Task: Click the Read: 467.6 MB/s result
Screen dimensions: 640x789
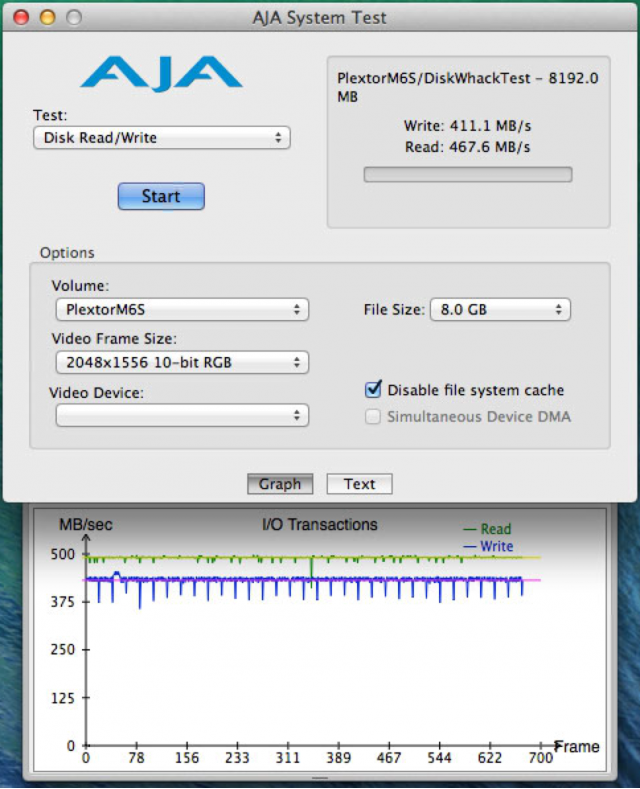Action: click(x=467, y=147)
